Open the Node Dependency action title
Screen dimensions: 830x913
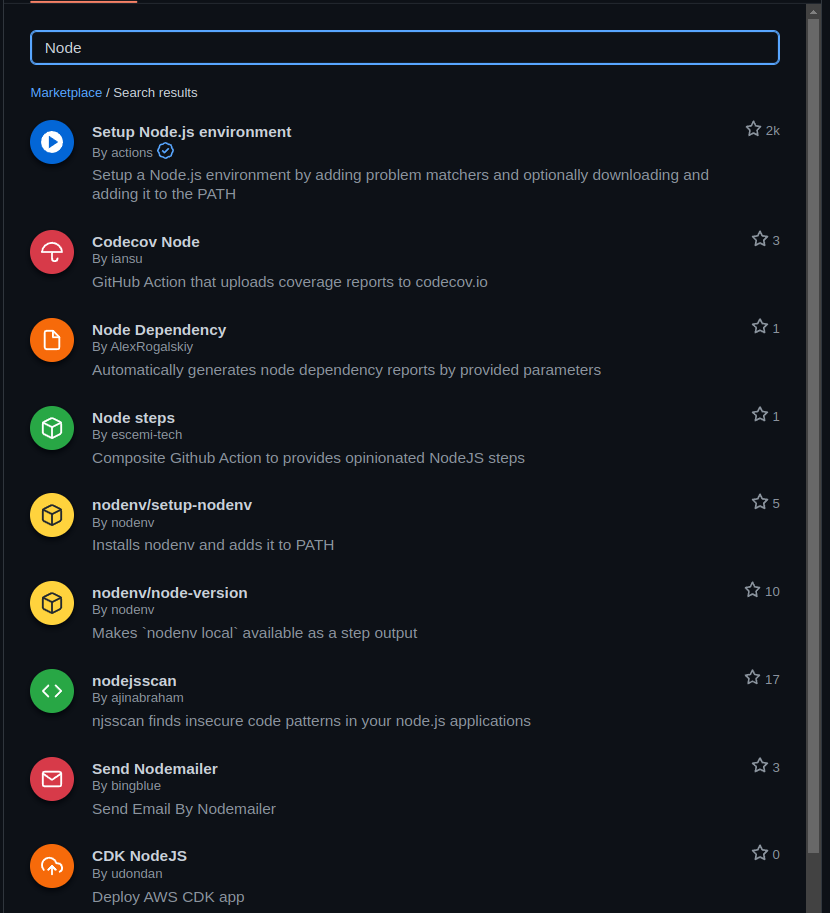159,330
